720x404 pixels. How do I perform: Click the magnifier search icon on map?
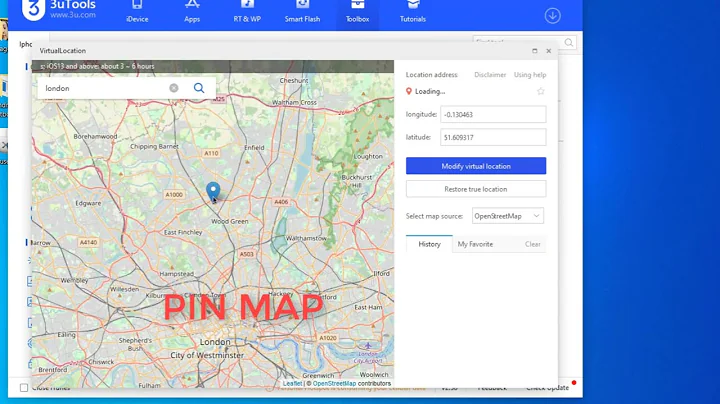(x=199, y=88)
